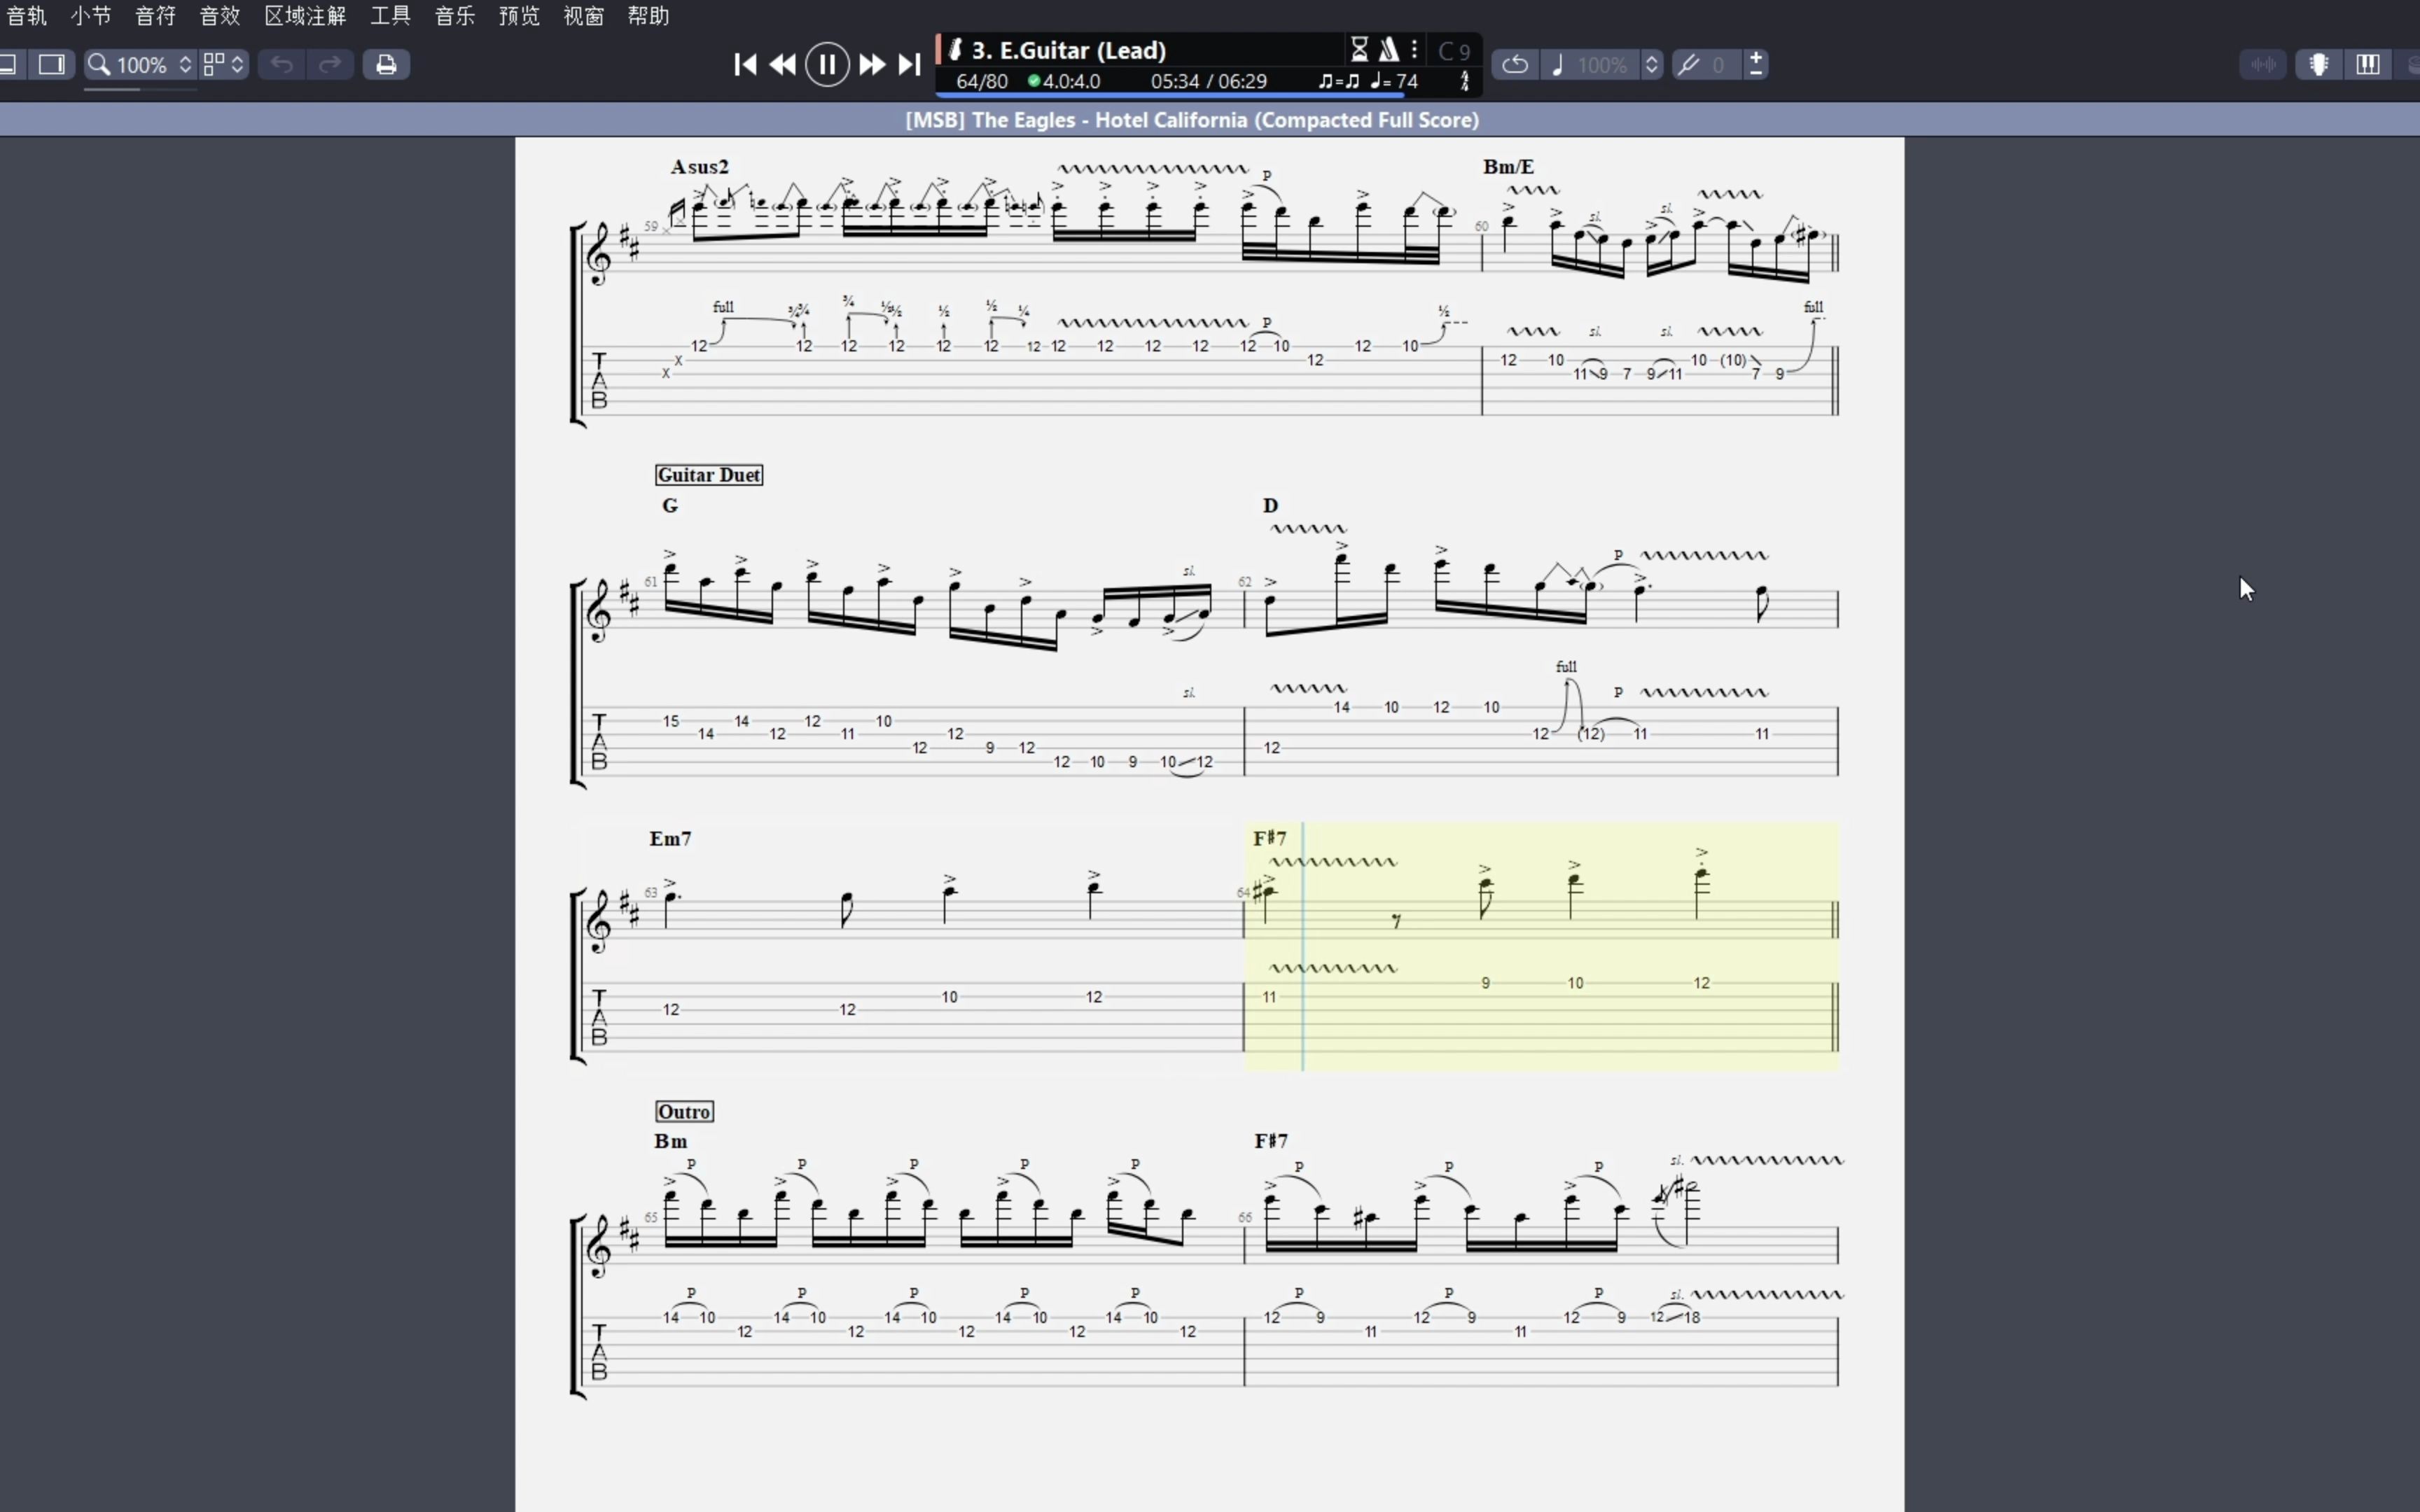This screenshot has height=1512, width=2420.
Task: Click the Bm chord name in the Outro
Action: pos(671,1141)
